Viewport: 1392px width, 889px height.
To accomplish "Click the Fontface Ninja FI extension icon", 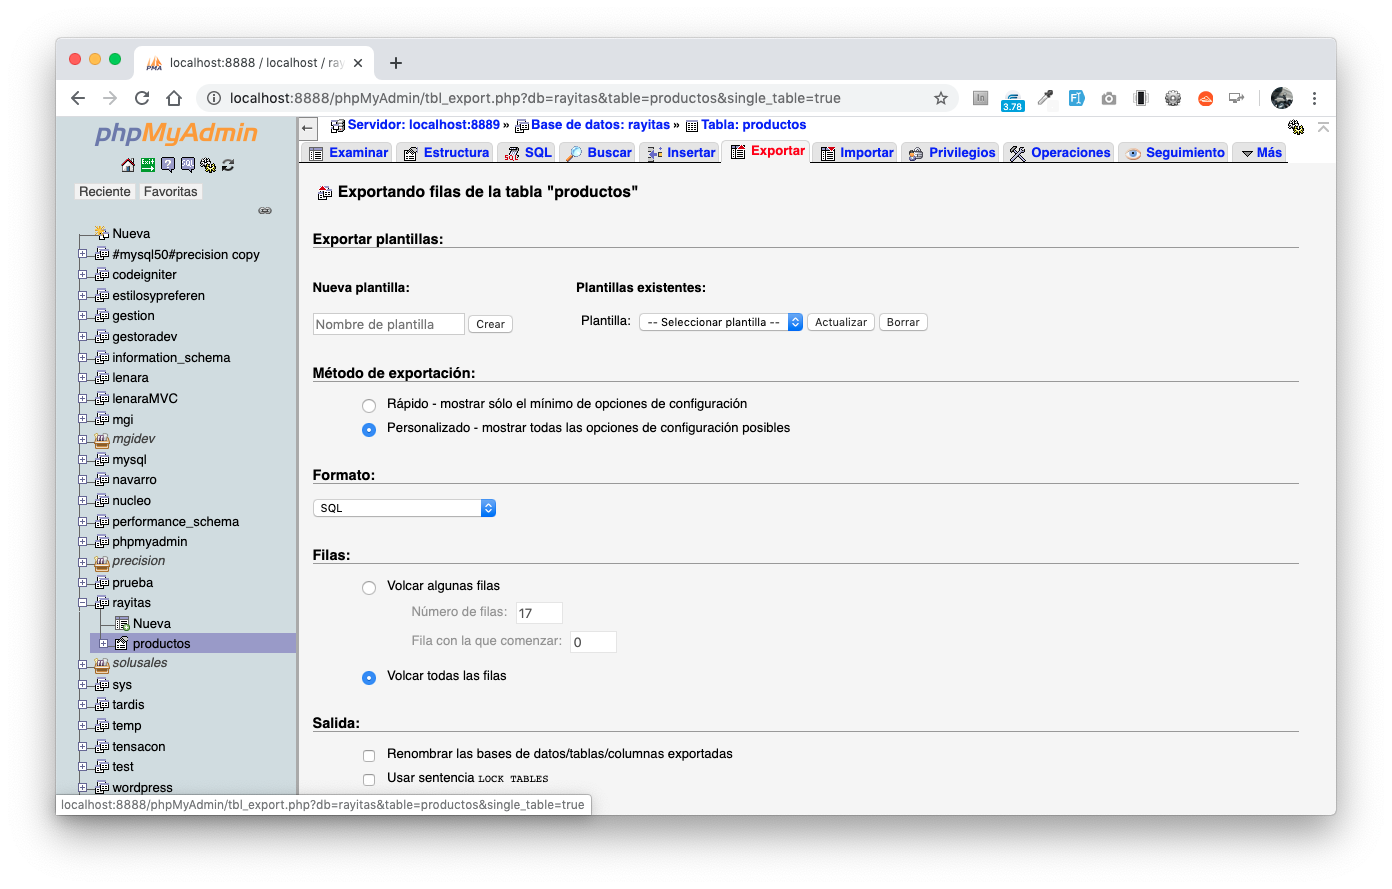I will (1077, 98).
